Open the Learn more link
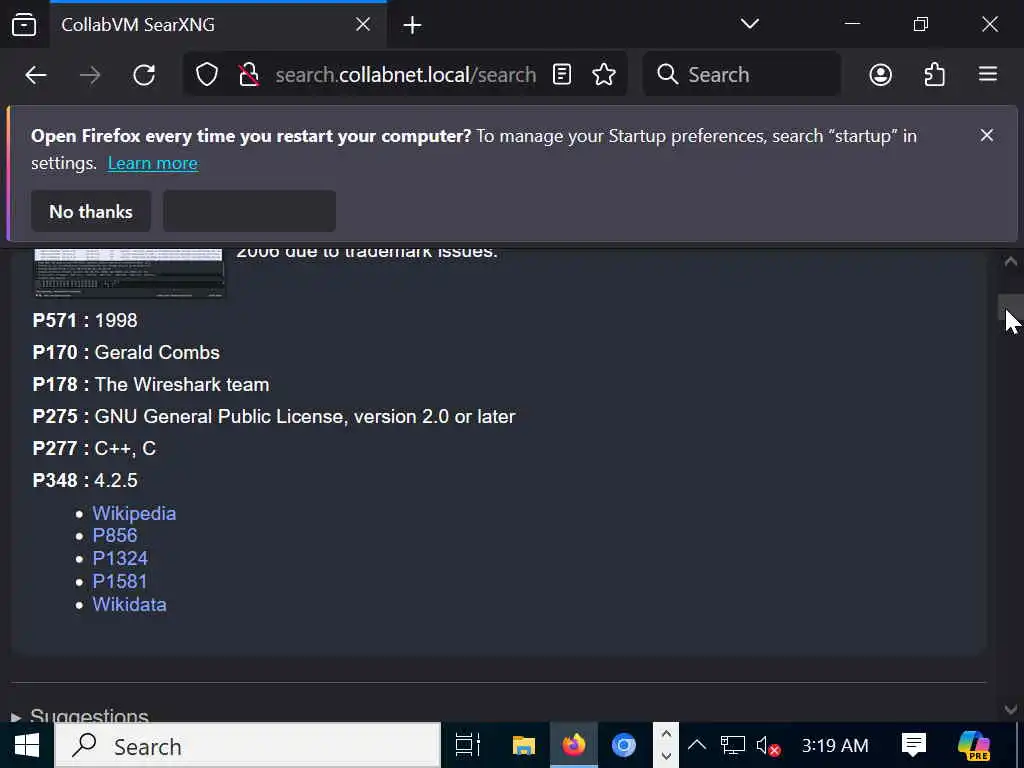The width and height of the screenshot is (1024, 768). click(x=152, y=163)
